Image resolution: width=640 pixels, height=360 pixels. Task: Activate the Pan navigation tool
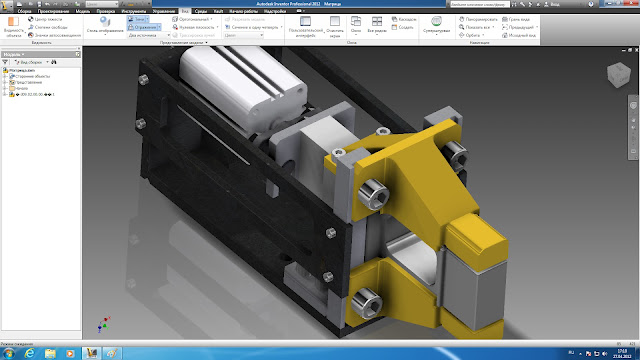tap(478, 19)
